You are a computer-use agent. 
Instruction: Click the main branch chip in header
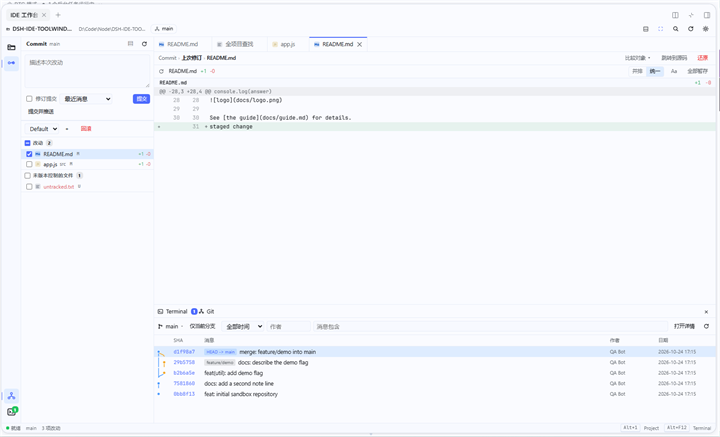(164, 29)
